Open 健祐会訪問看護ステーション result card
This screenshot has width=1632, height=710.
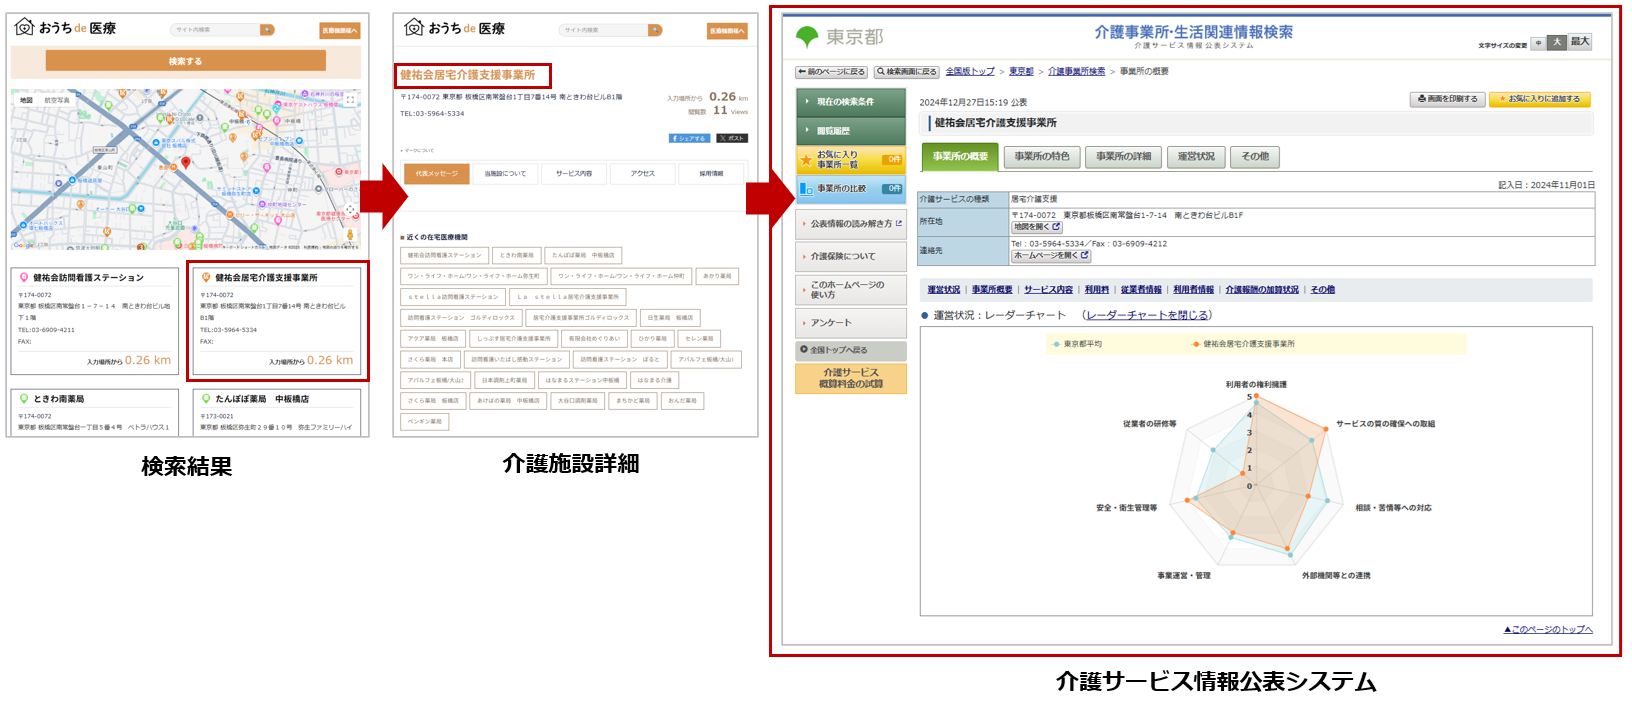95,323
